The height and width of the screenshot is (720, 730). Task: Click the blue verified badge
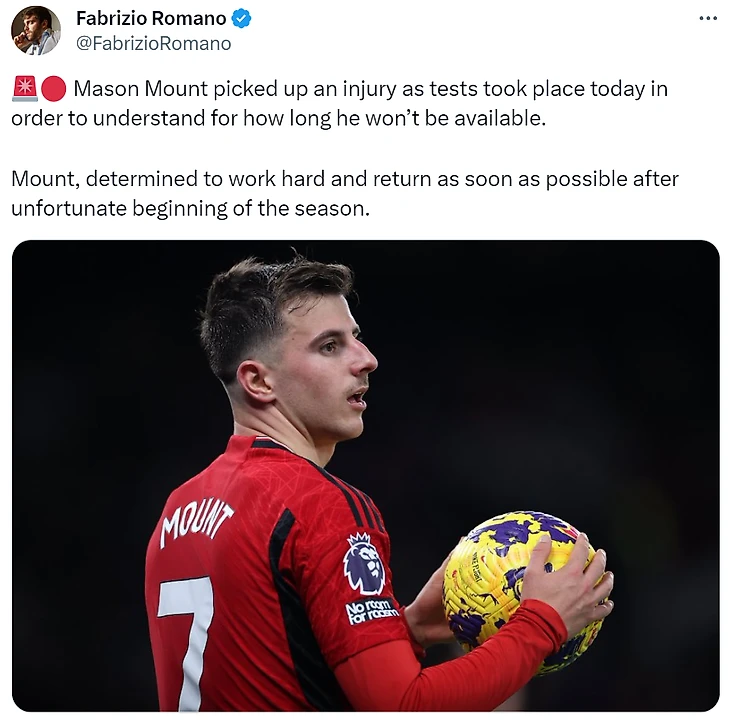241,19
